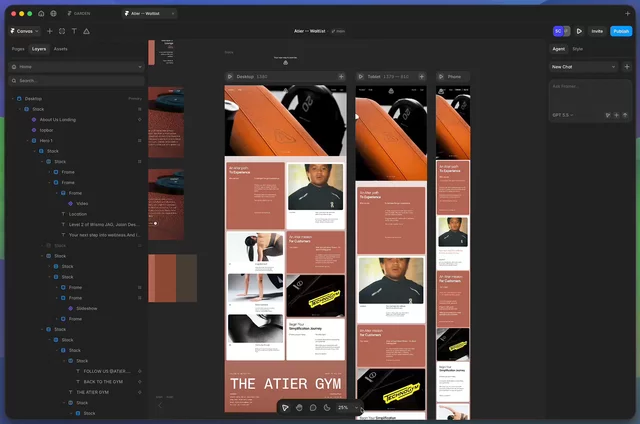Click the main branch label in title
This screenshot has height=424, width=640.
point(338,31)
